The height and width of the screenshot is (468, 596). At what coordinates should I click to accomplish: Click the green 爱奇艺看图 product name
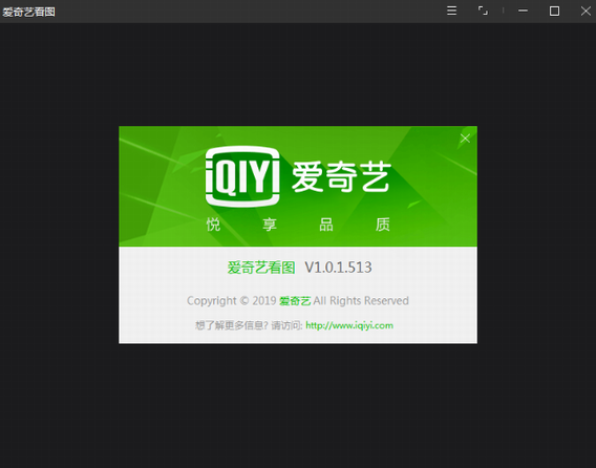[x=261, y=268]
